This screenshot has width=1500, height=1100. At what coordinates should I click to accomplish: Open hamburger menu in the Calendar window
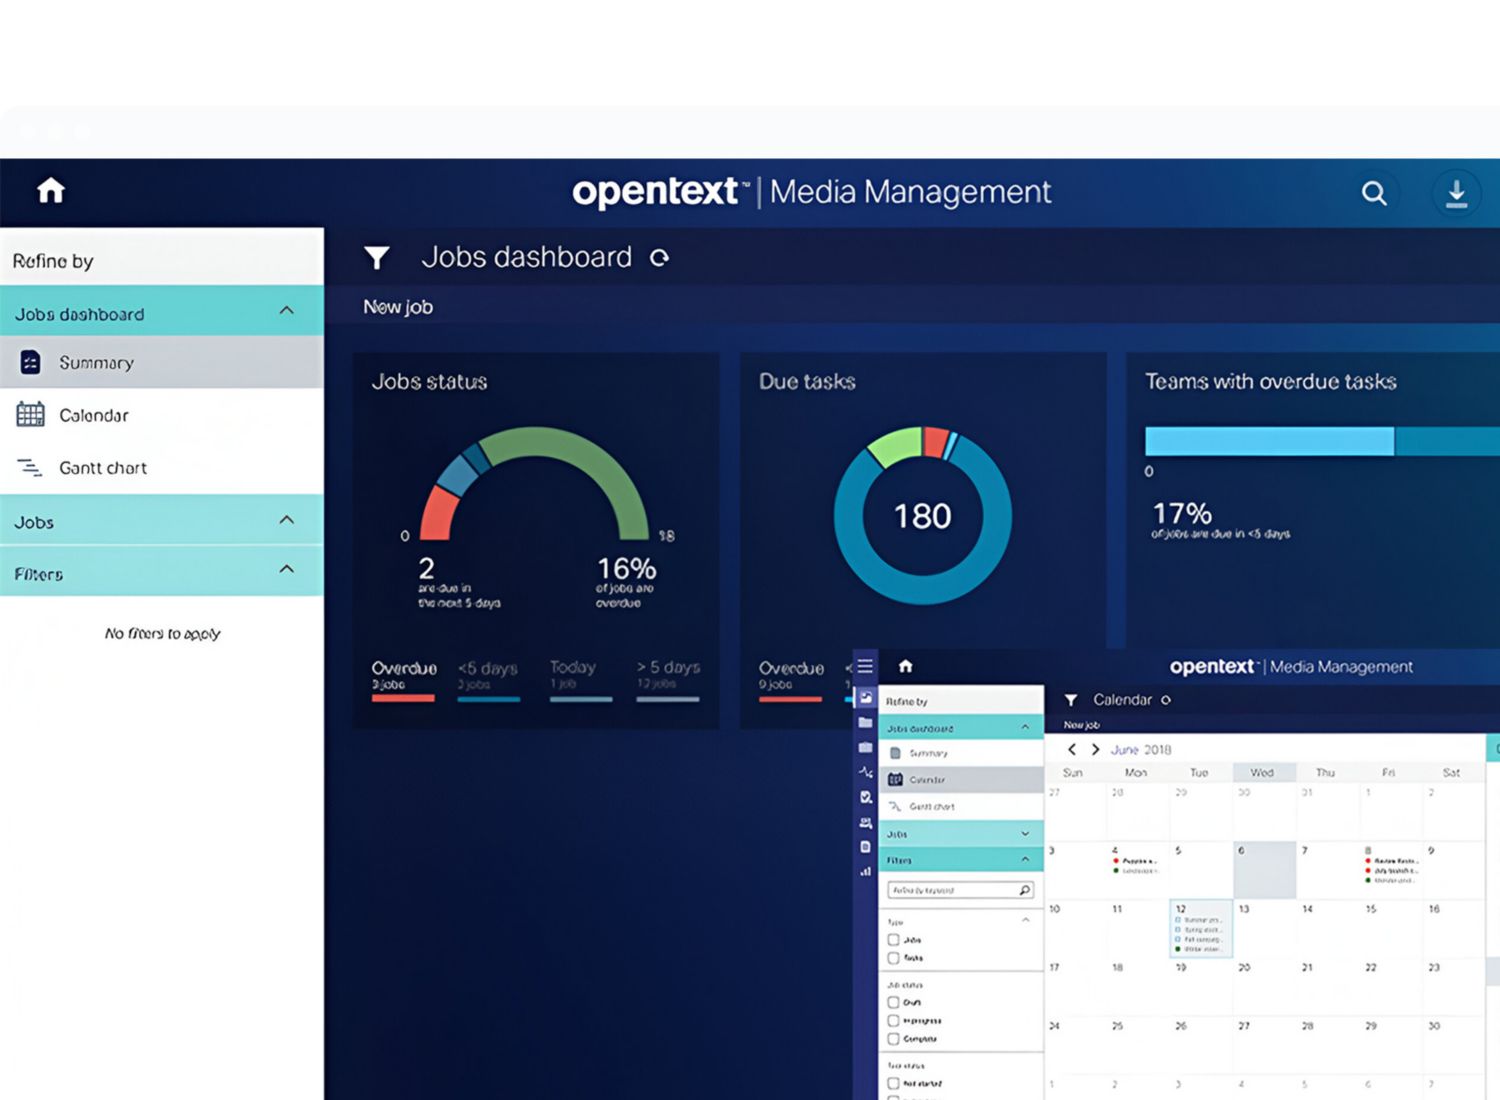click(x=865, y=666)
